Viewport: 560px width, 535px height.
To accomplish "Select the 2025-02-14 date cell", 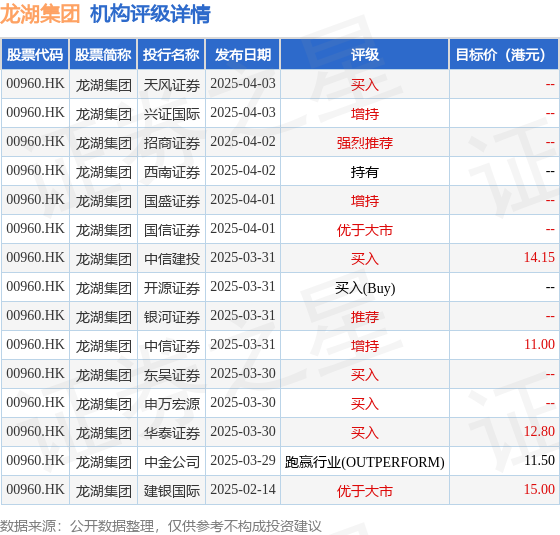I will coord(243,490).
